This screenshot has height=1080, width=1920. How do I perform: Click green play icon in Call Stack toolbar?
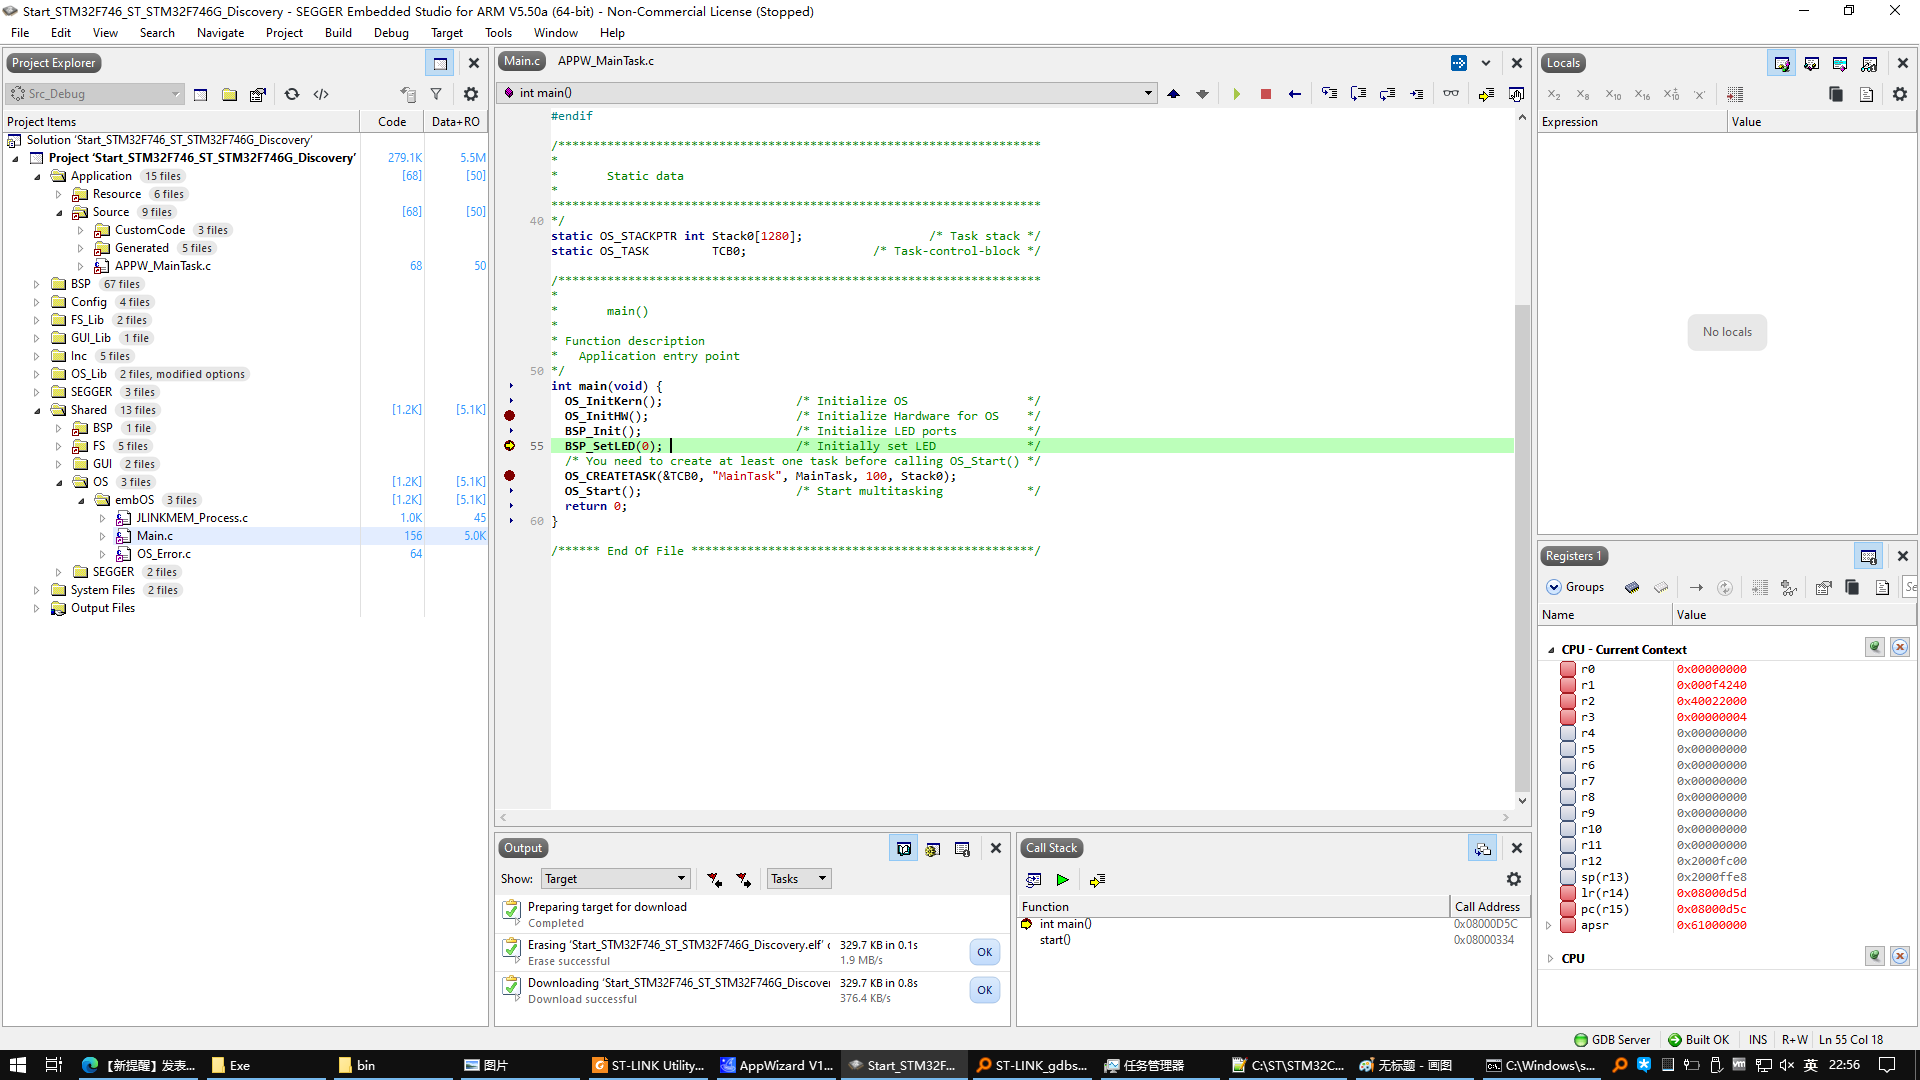click(x=1063, y=880)
